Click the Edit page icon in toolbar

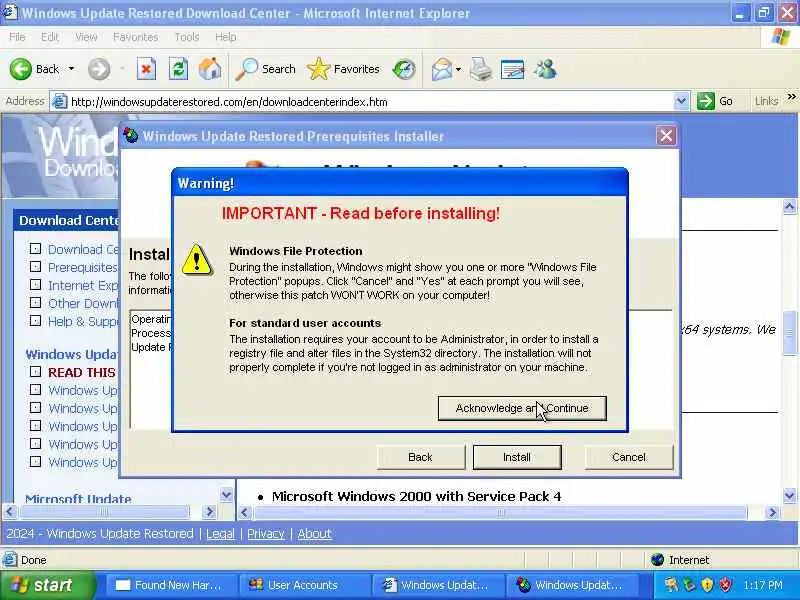point(513,69)
